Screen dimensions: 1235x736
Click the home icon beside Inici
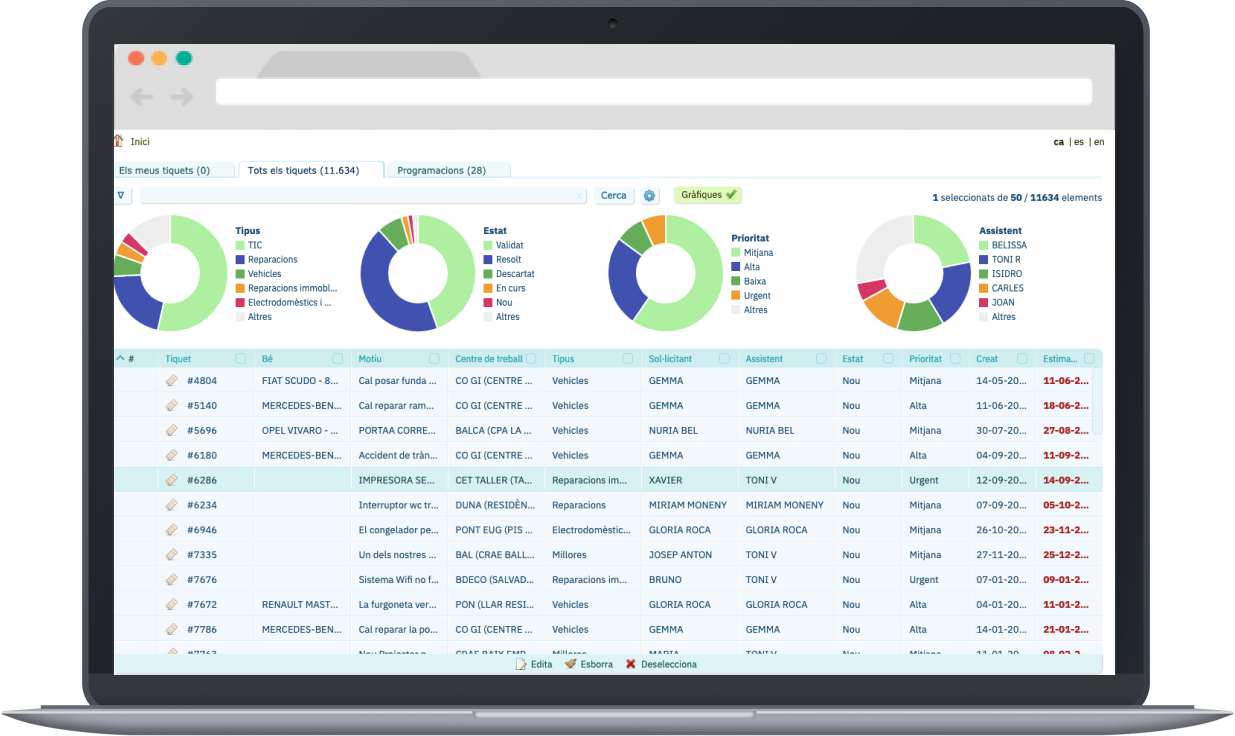click(118, 141)
